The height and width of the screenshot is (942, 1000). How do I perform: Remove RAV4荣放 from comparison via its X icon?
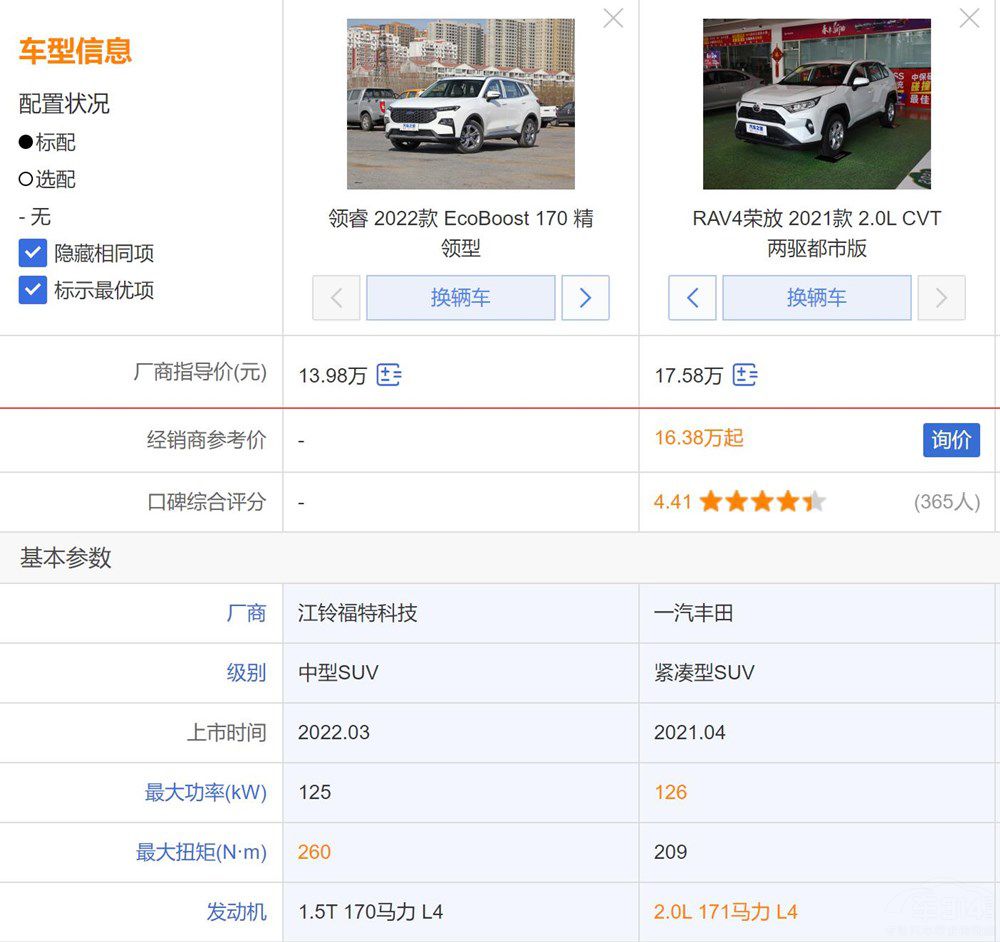point(968,18)
